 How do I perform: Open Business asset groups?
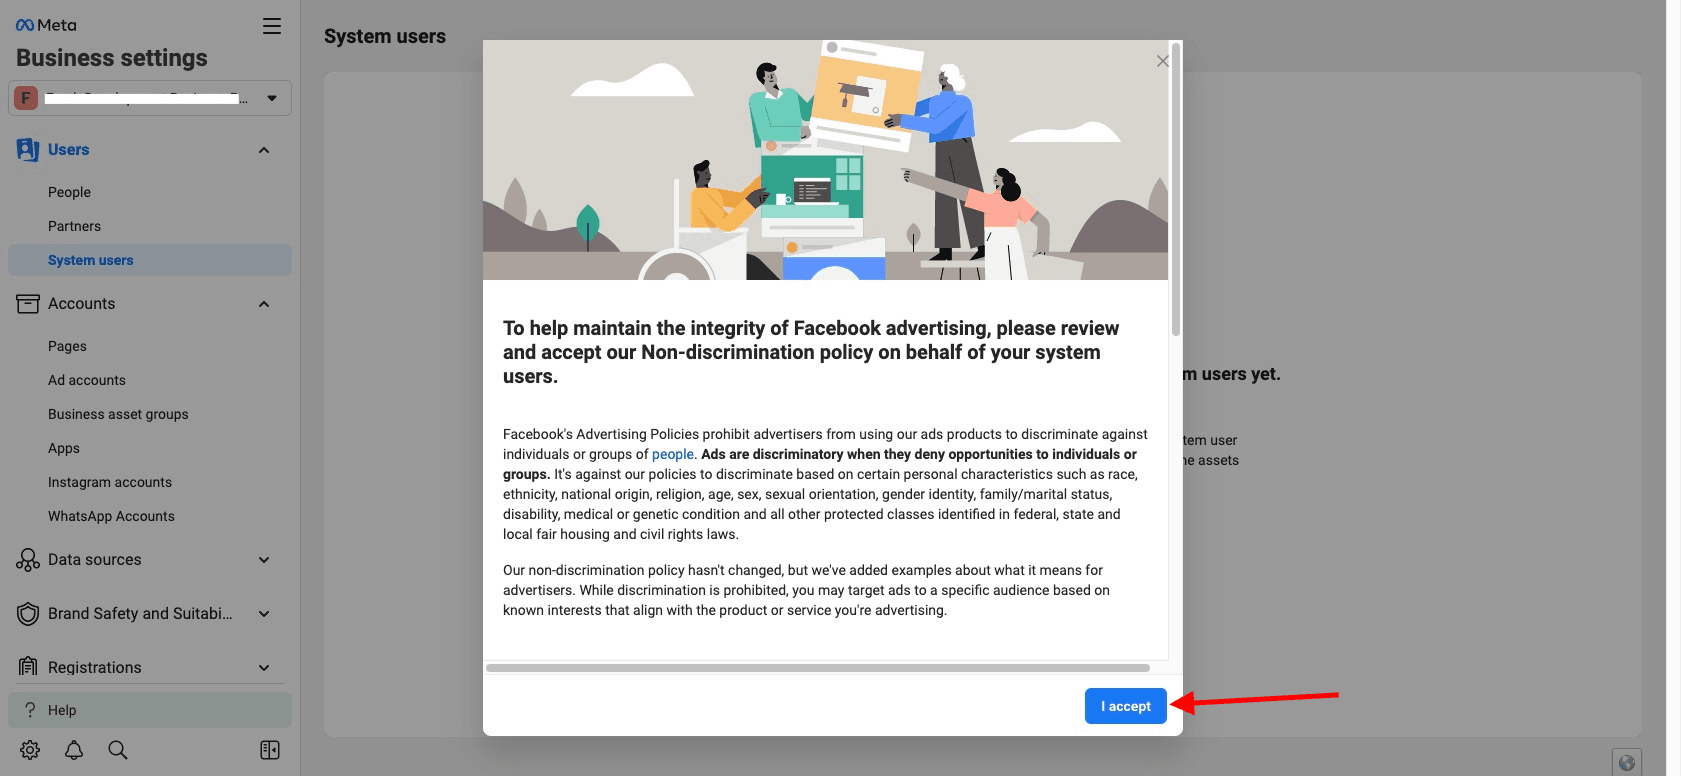pos(118,414)
